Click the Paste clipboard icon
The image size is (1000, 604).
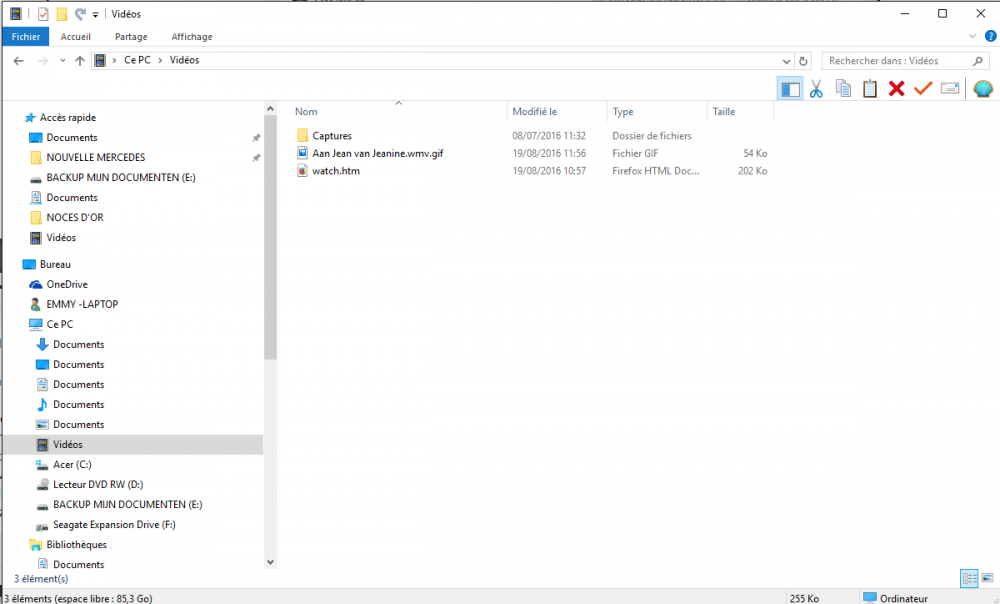870,89
